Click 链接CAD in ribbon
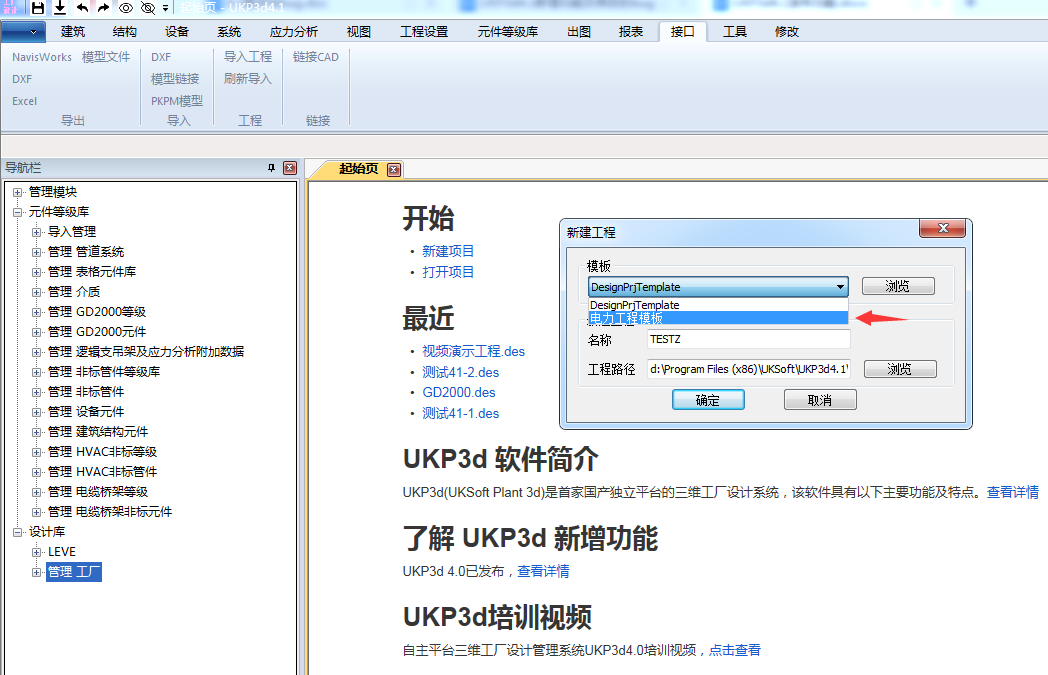Viewport: 1048px width, 675px height. pyautogui.click(x=315, y=57)
